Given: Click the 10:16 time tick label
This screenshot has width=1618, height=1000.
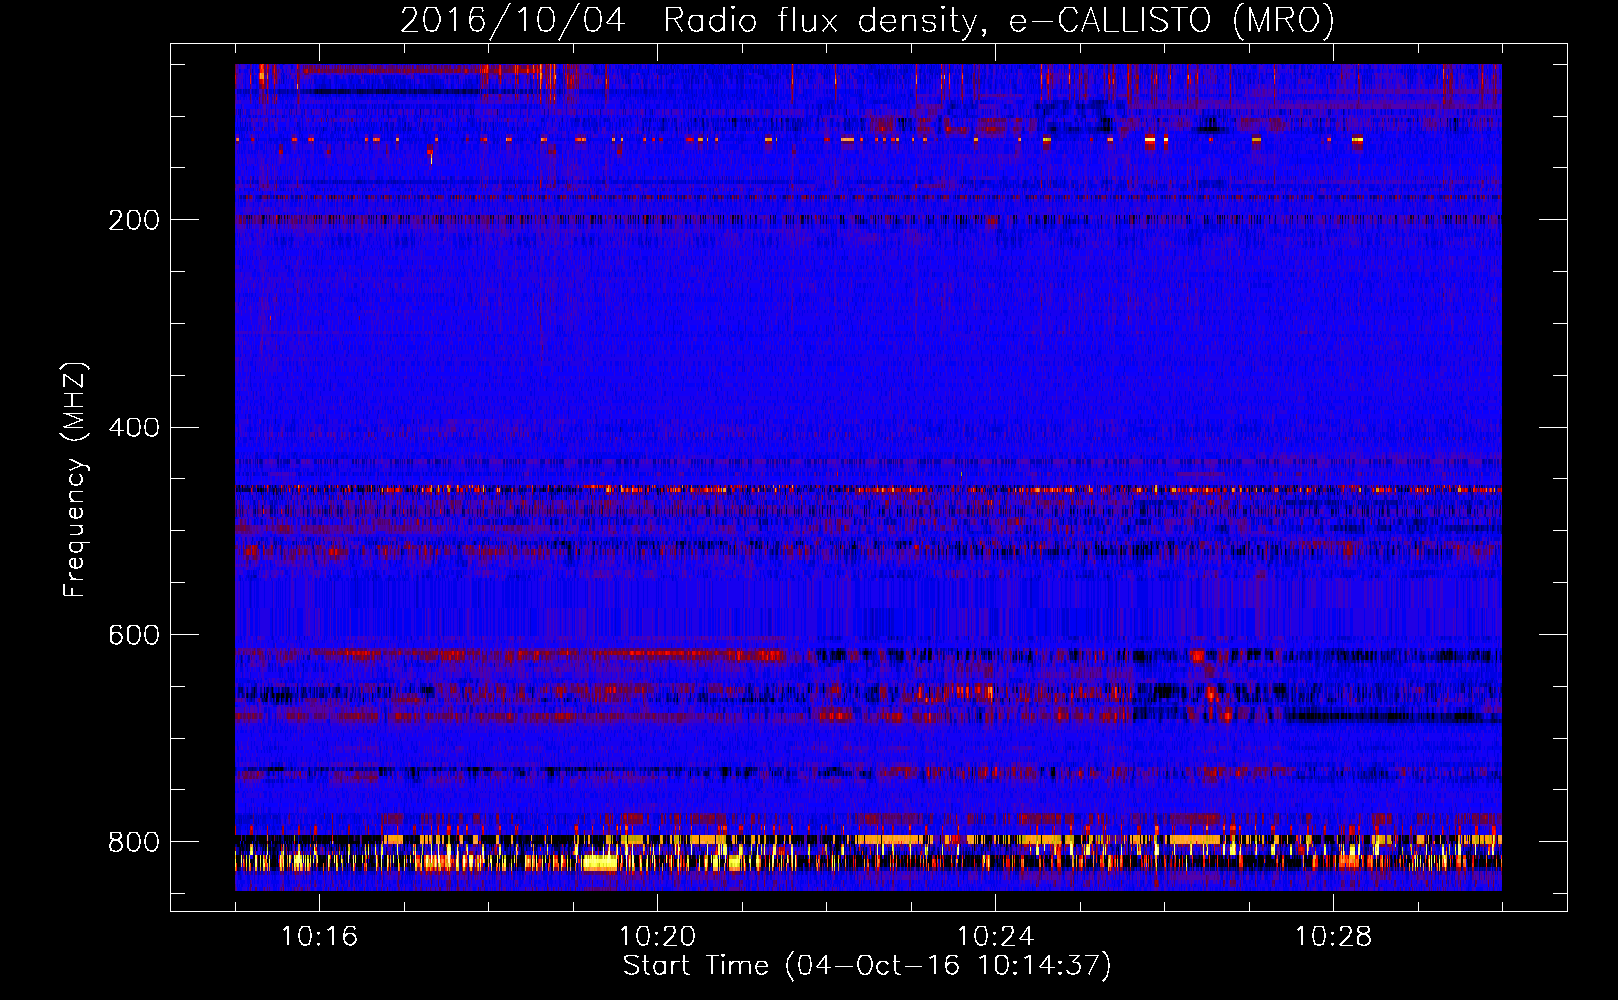Looking at the screenshot, I should [319, 937].
